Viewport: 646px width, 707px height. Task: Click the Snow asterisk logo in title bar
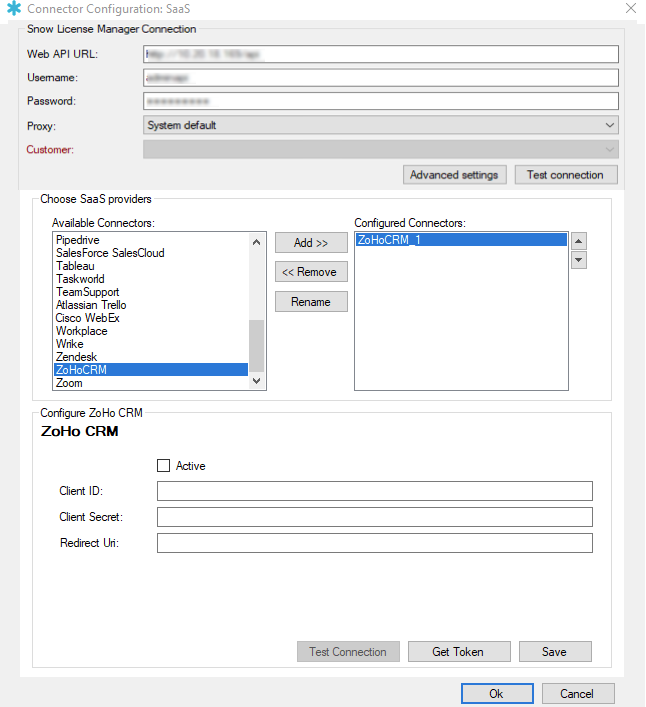(x=14, y=8)
